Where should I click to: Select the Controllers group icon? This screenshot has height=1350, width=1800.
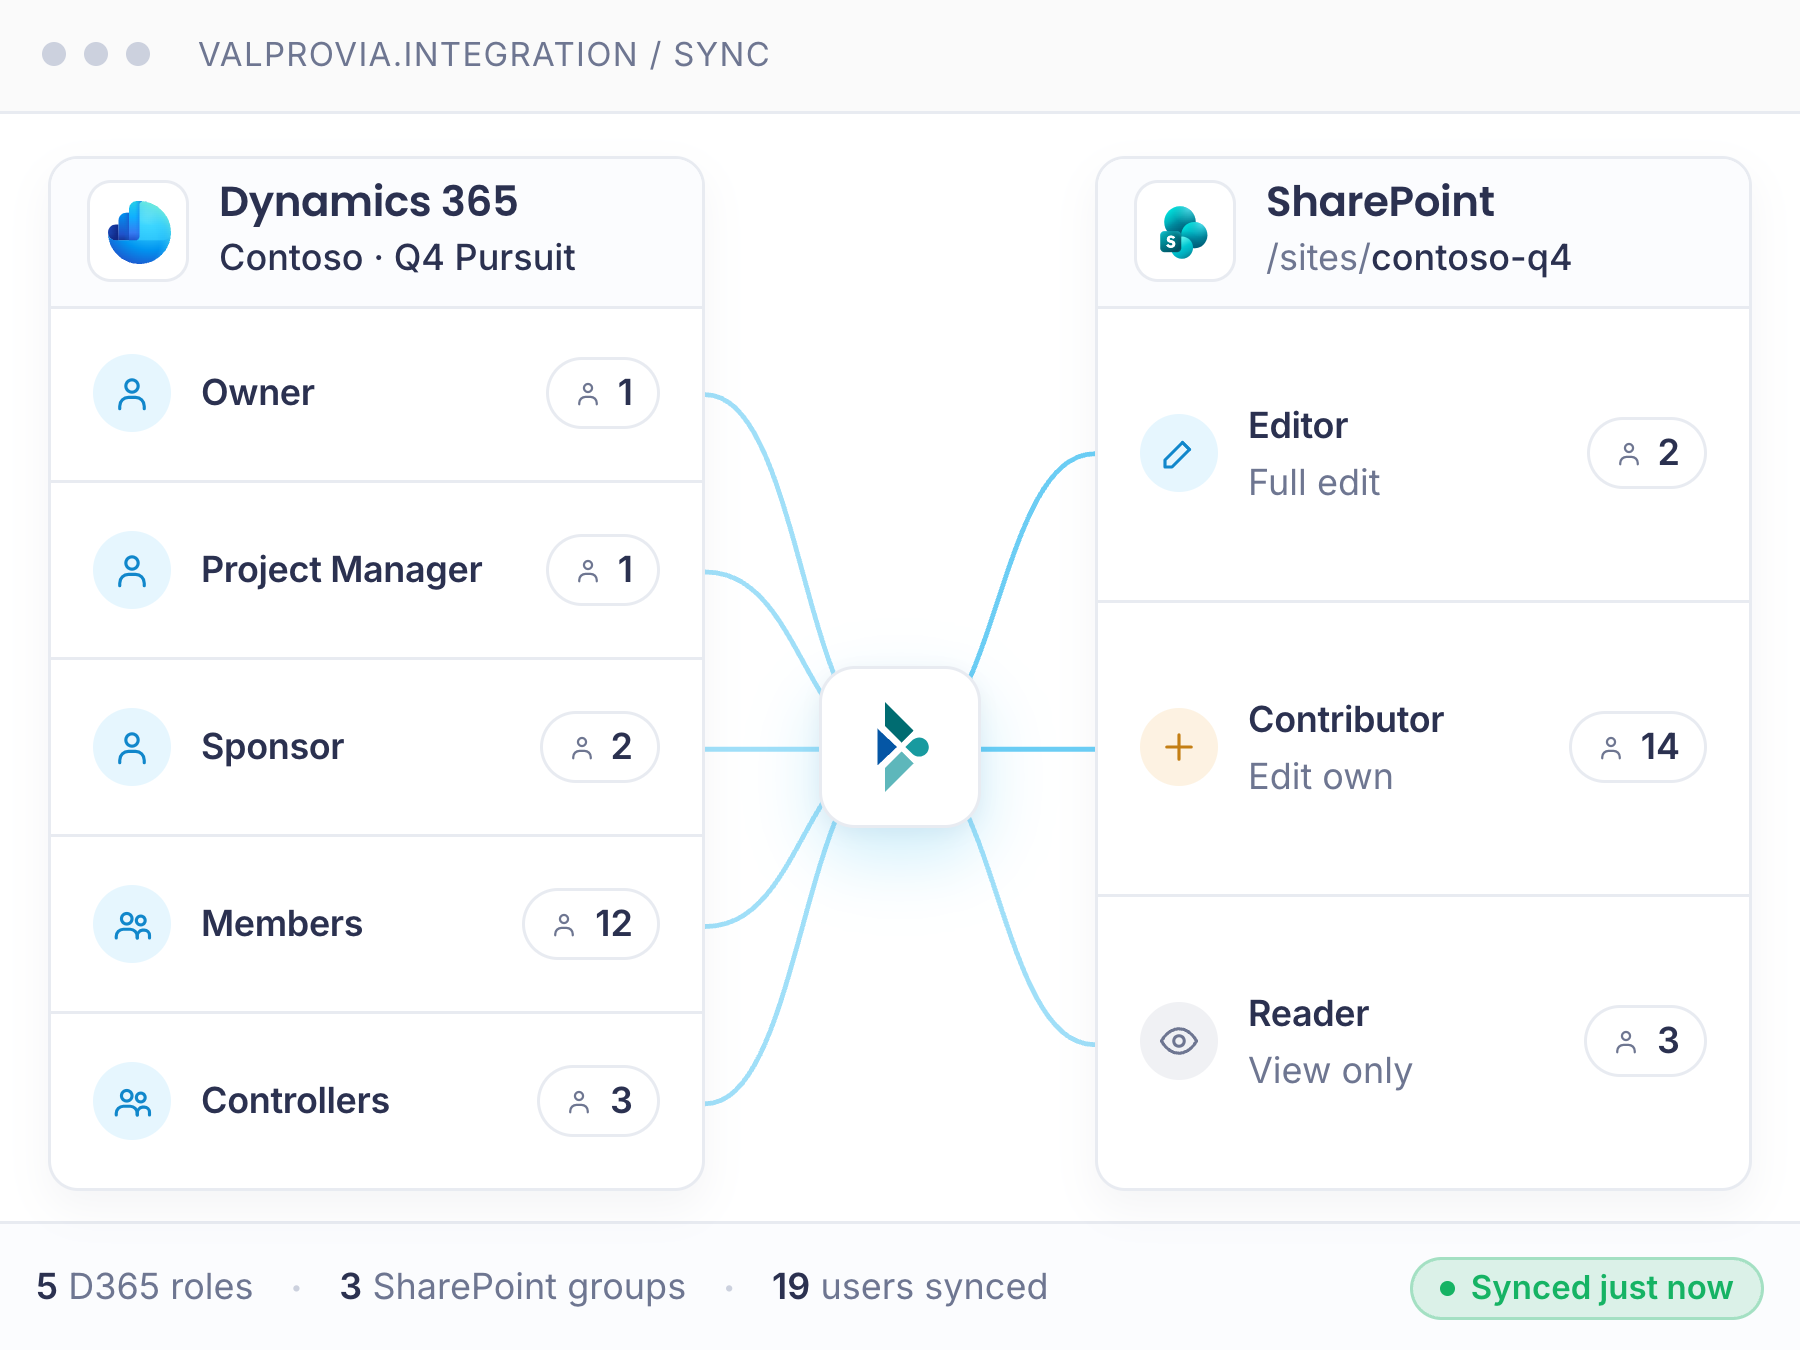(132, 1101)
